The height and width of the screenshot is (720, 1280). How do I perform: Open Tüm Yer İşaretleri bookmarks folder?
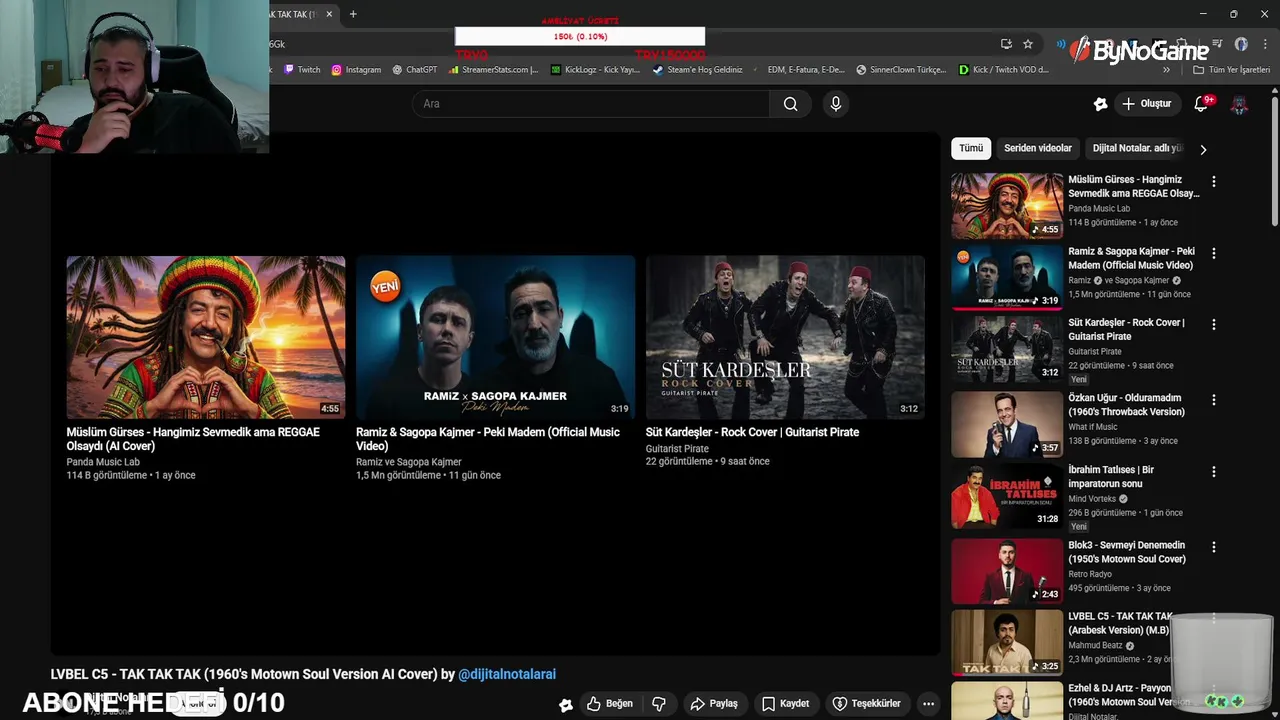[x=1231, y=70]
